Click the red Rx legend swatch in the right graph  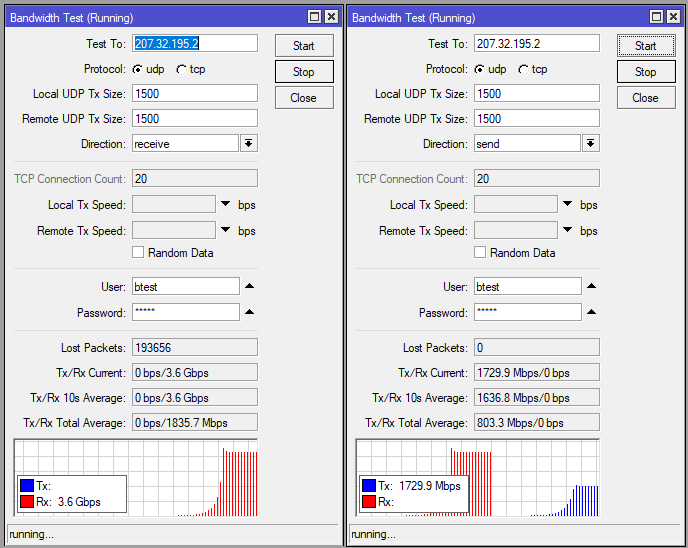pyautogui.click(x=369, y=501)
